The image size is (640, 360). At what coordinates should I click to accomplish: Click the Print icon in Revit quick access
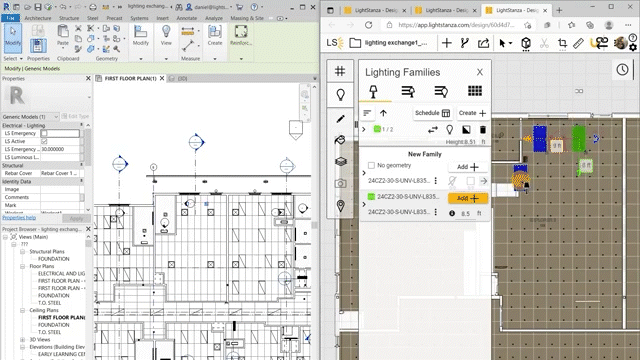93,7
